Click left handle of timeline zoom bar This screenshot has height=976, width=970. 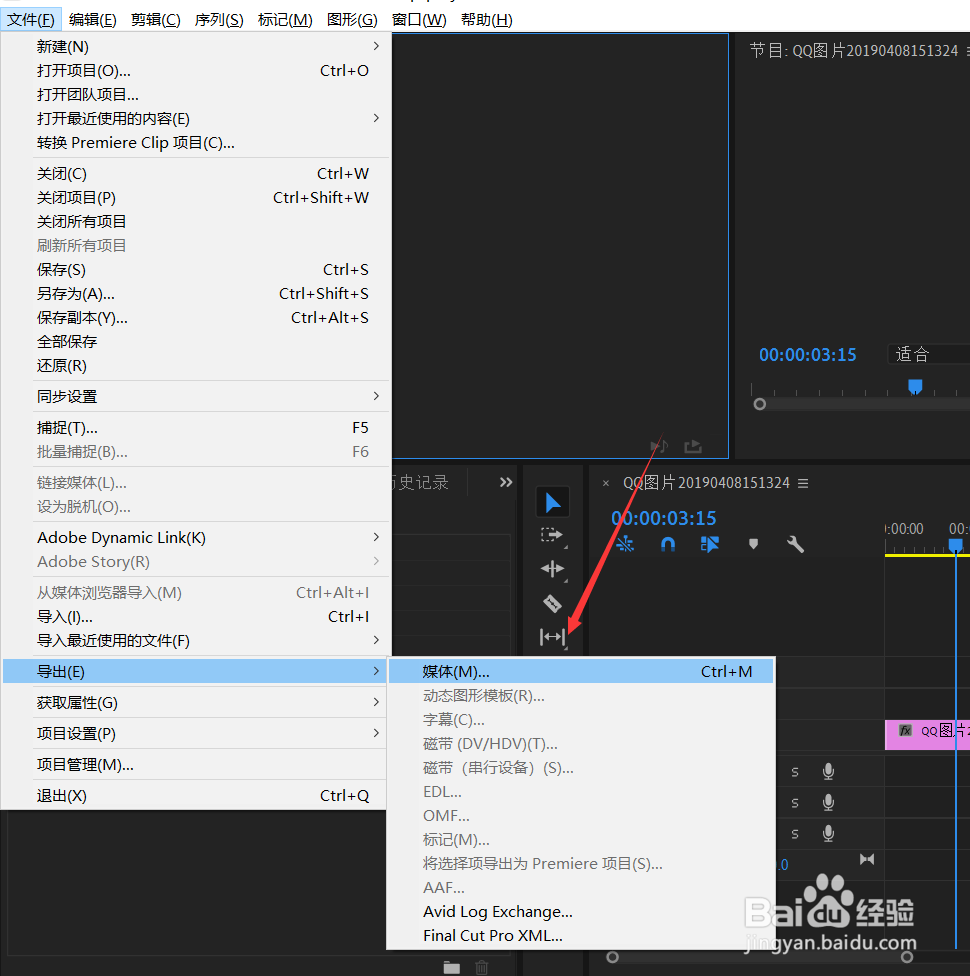613,957
